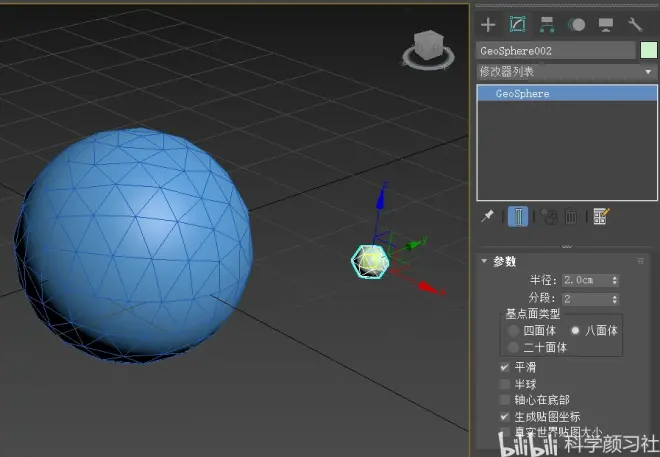This screenshot has width=660, height=457.
Task: Click the green Y axis gizmo arrow
Action: click(x=416, y=244)
